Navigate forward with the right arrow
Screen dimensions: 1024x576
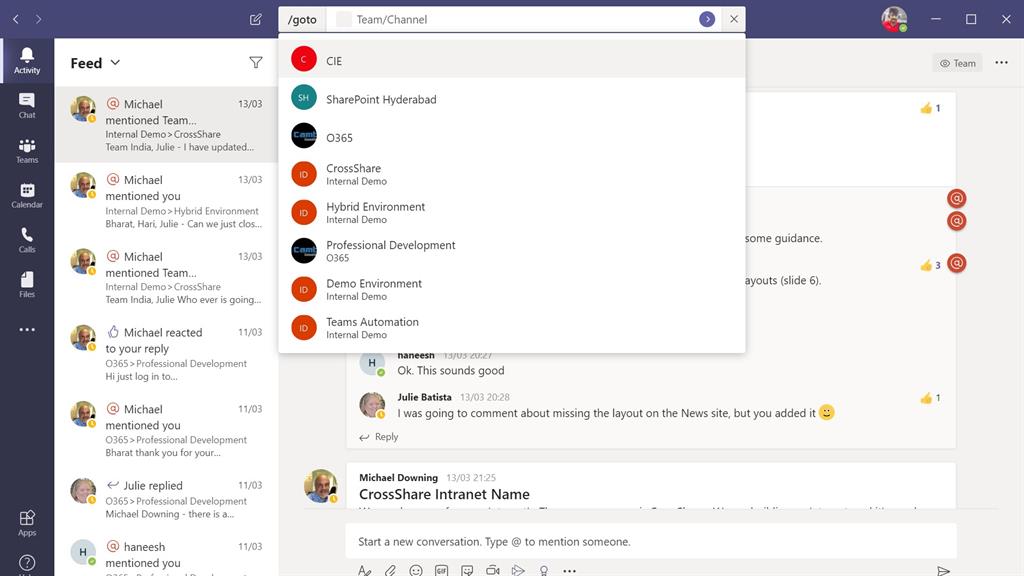[39, 20]
